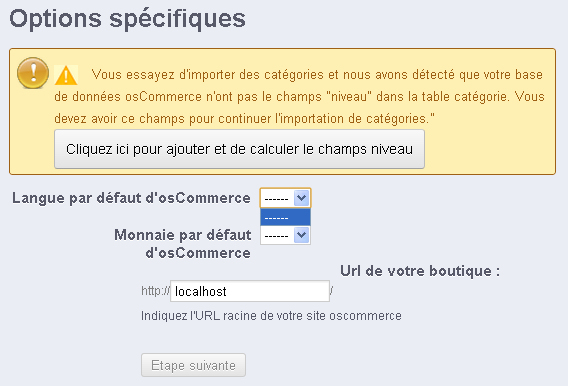Click 'Cliquez ici pour ajouter et de calculer le champs niveau'
The width and height of the screenshot is (568, 386).
[239, 149]
